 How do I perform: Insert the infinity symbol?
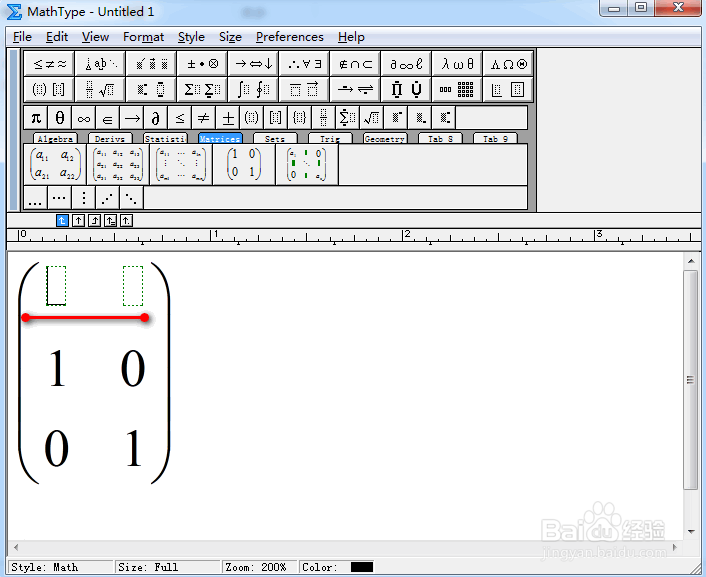[x=84, y=118]
